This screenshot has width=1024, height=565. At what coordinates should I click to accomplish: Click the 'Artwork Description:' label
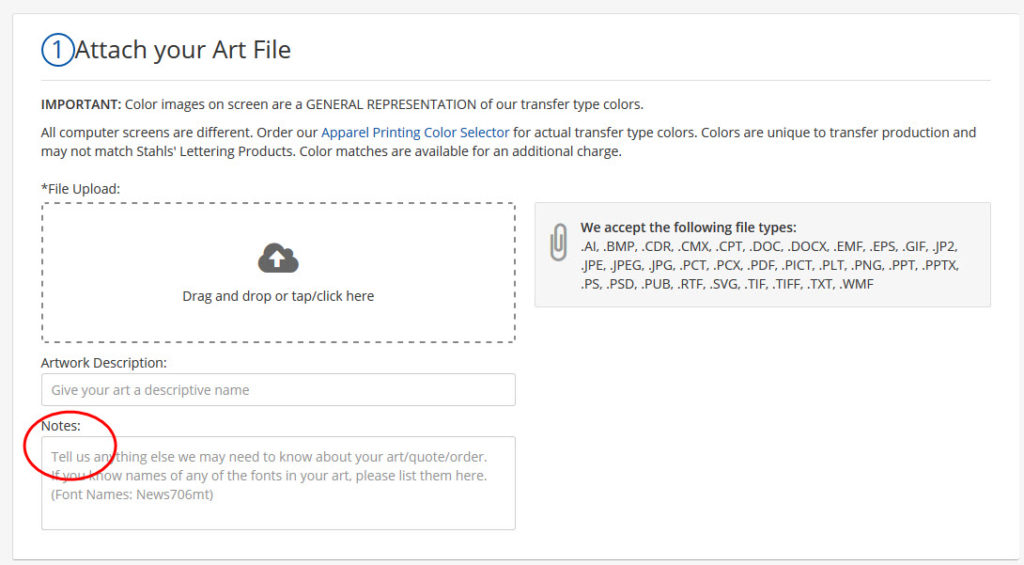(104, 363)
